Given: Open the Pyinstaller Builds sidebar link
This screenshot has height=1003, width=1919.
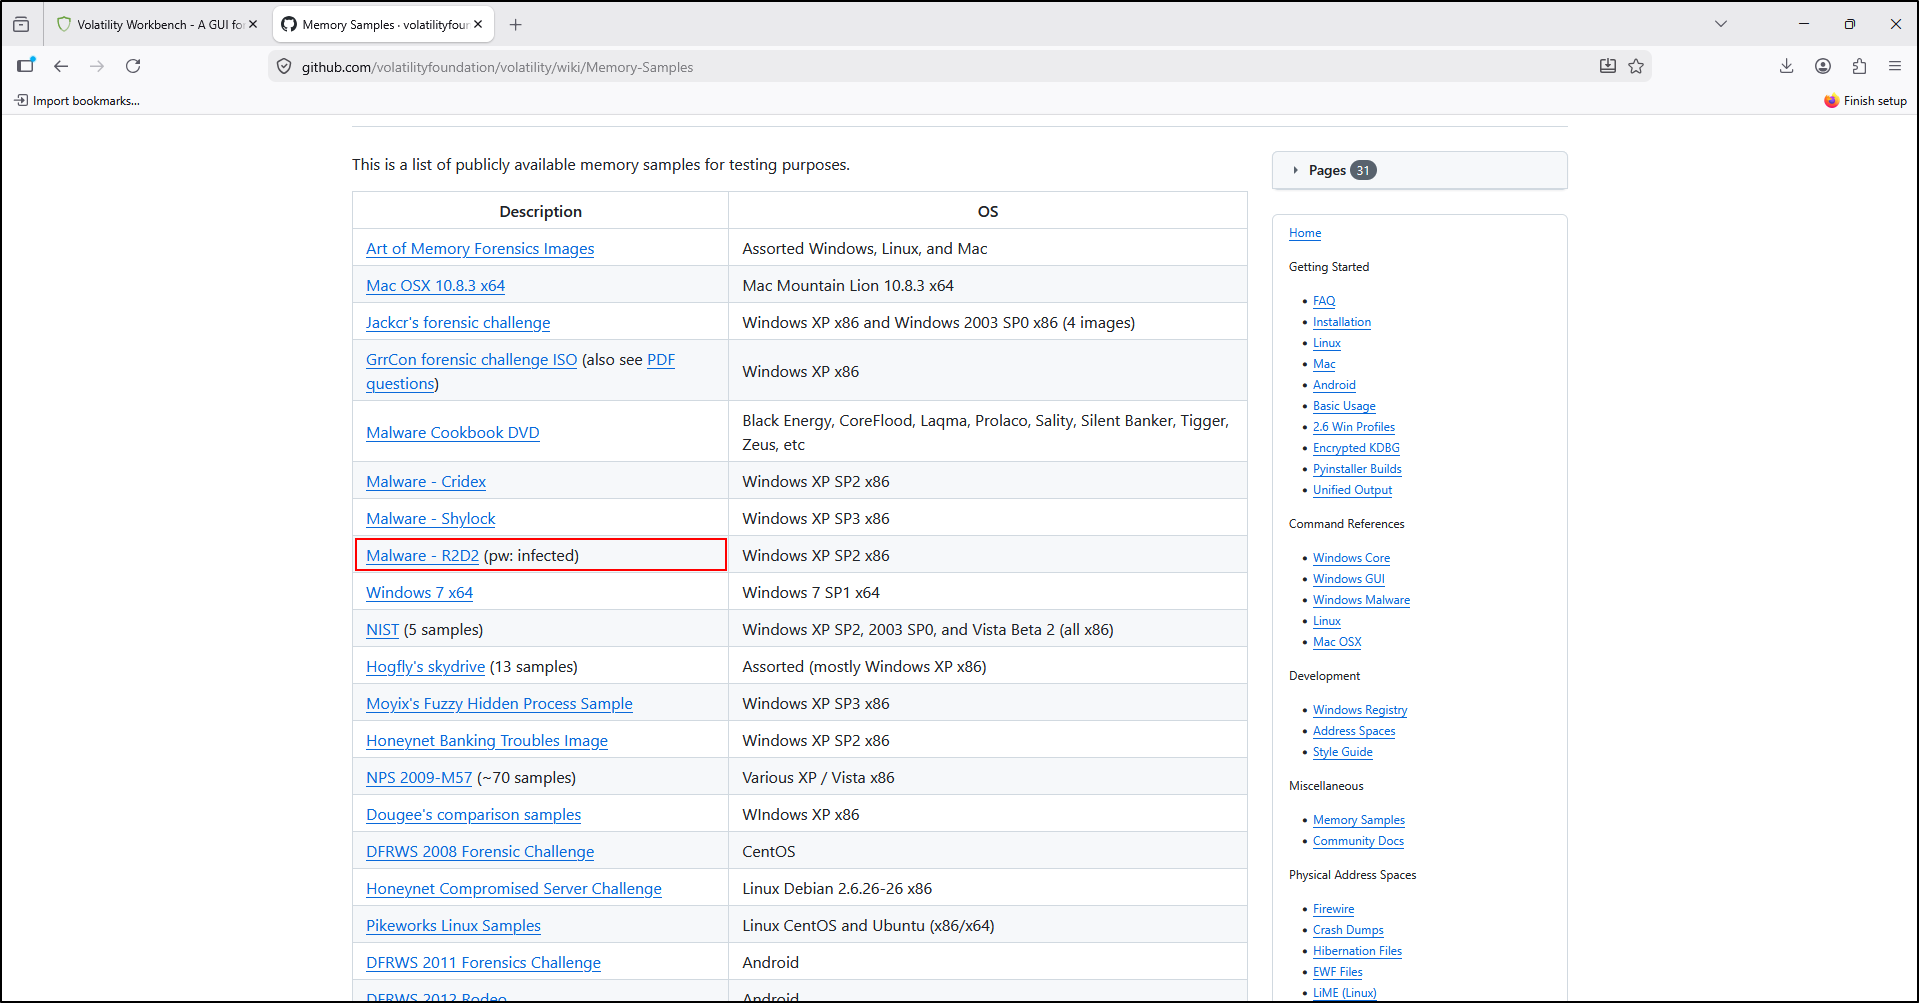Looking at the screenshot, I should click(x=1357, y=469).
